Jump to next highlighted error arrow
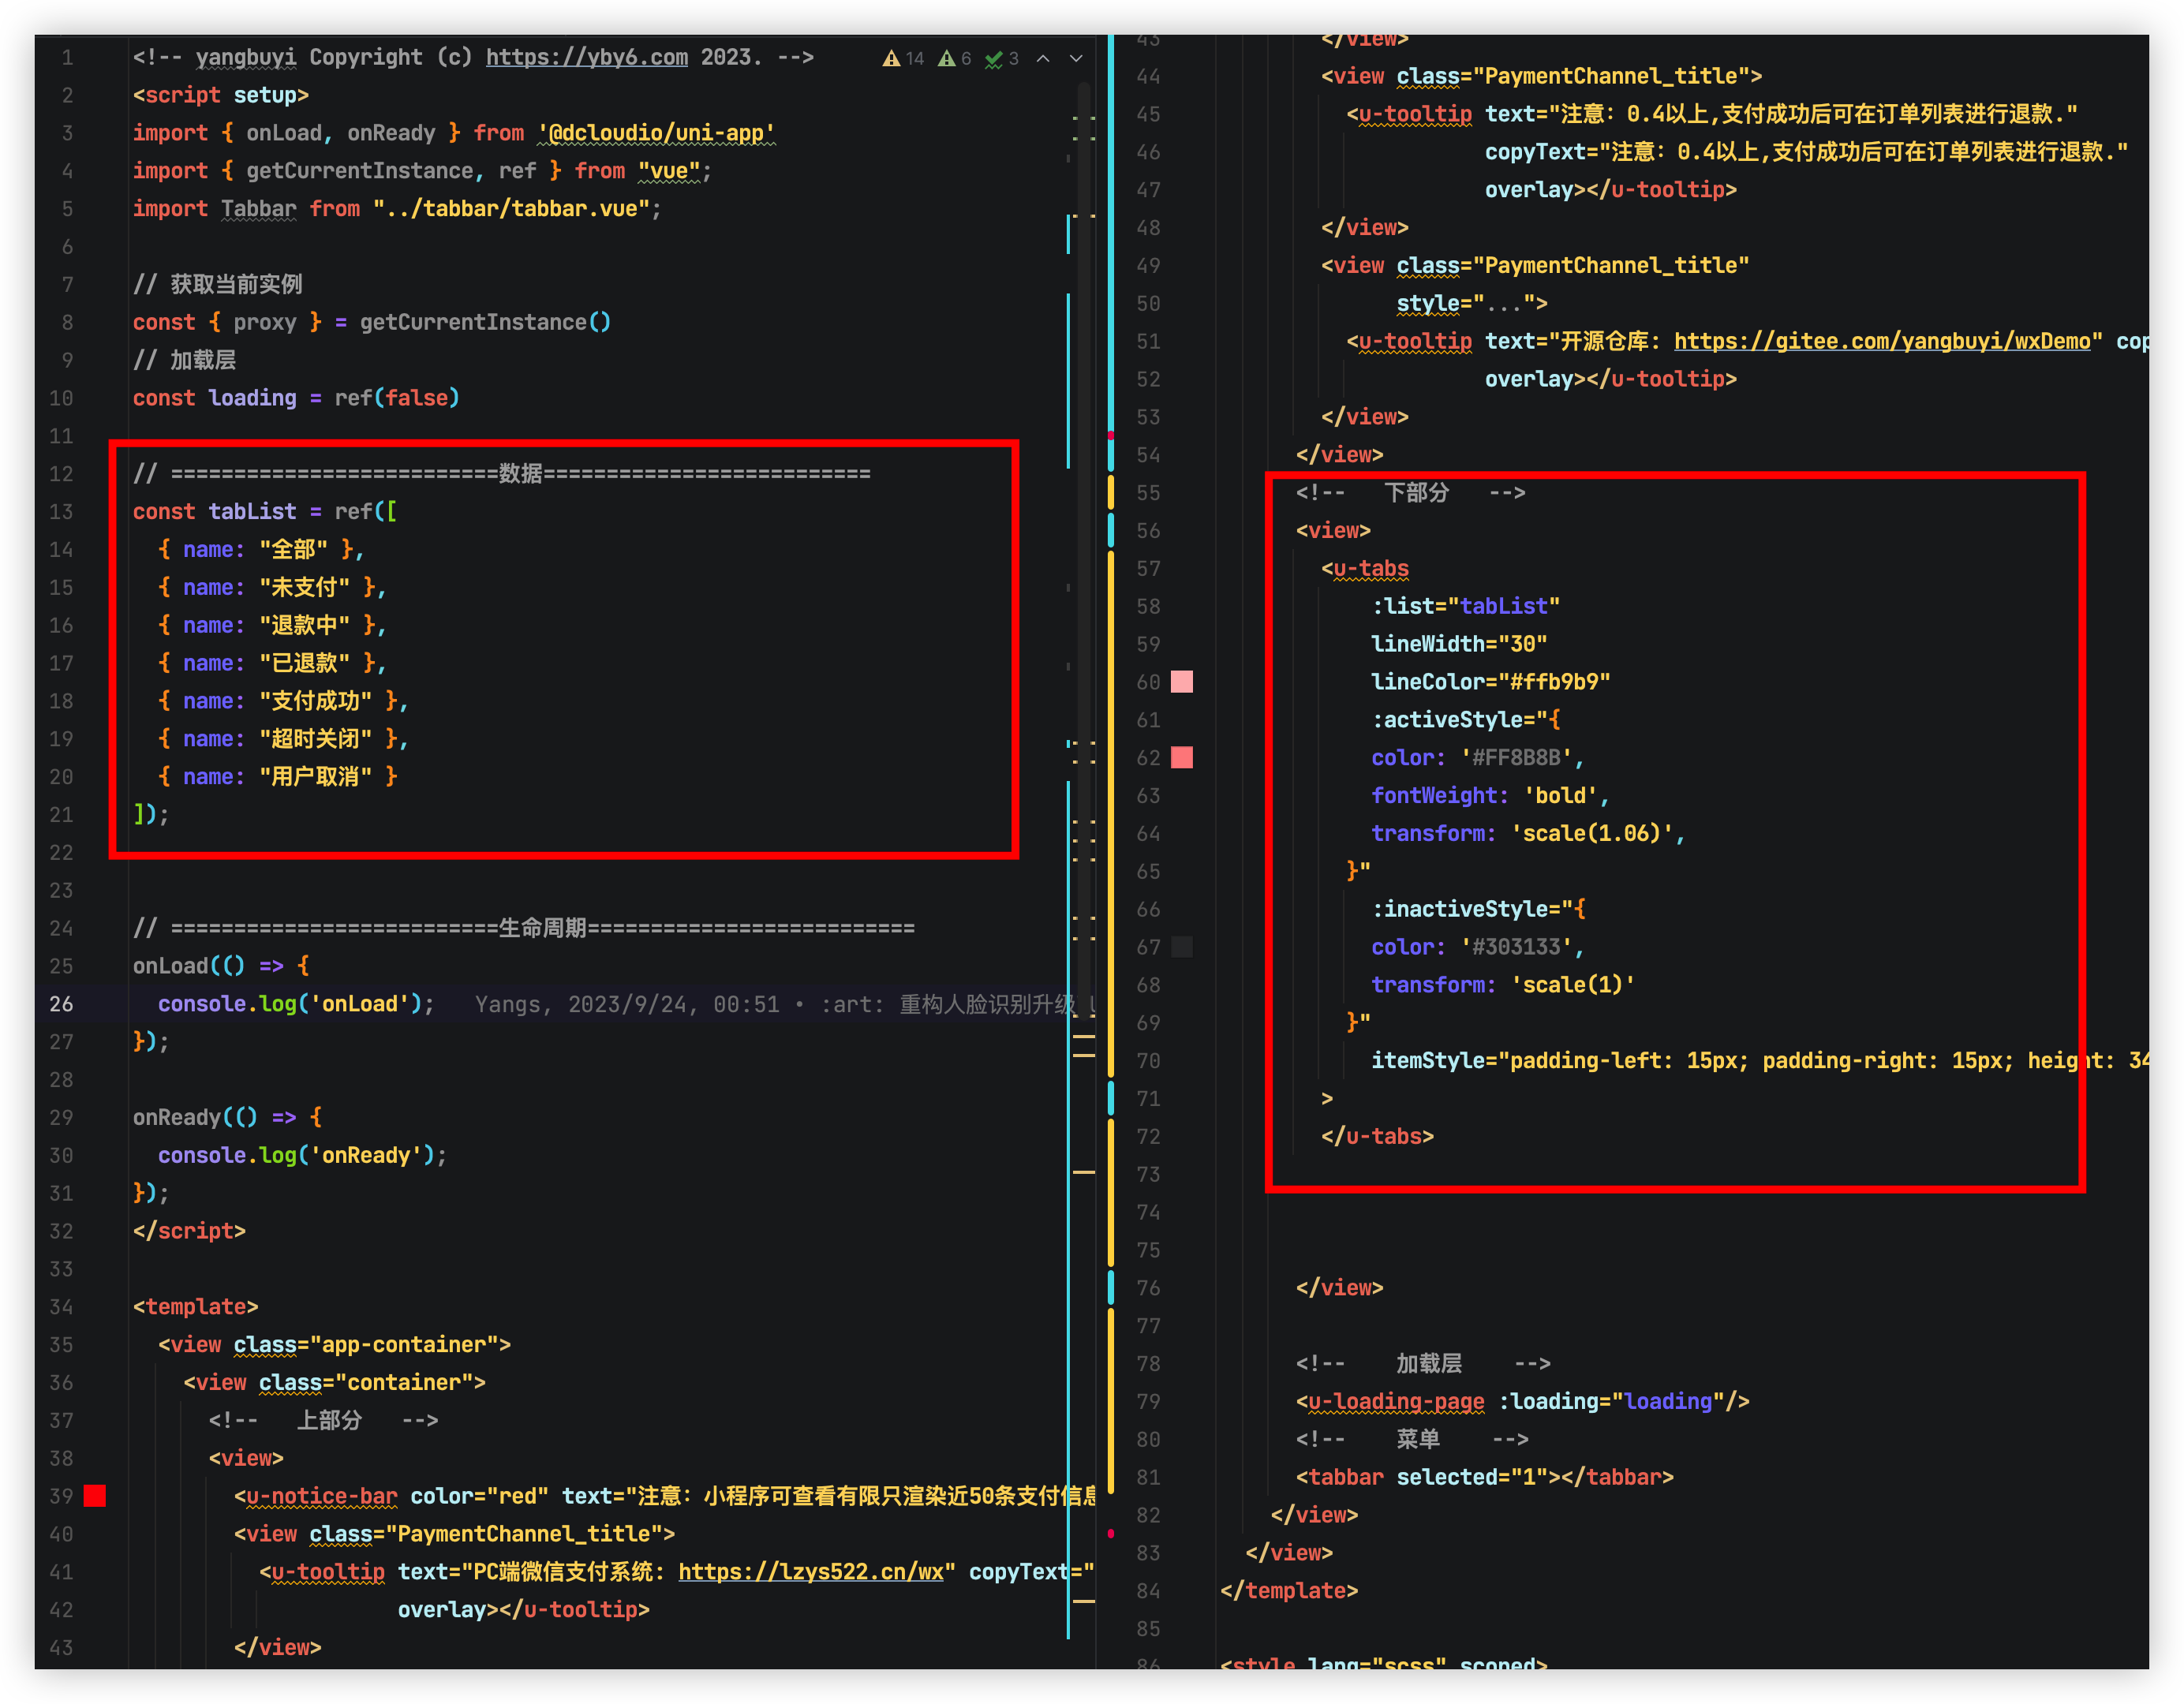 pos(1076,59)
